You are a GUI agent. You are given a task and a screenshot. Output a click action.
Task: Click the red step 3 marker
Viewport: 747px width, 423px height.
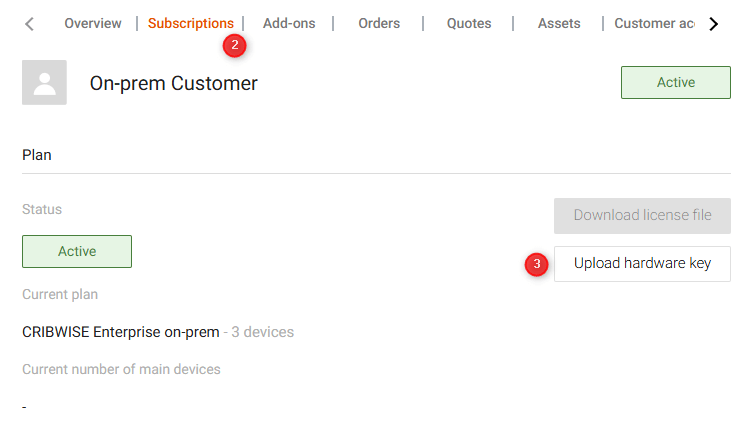537,265
